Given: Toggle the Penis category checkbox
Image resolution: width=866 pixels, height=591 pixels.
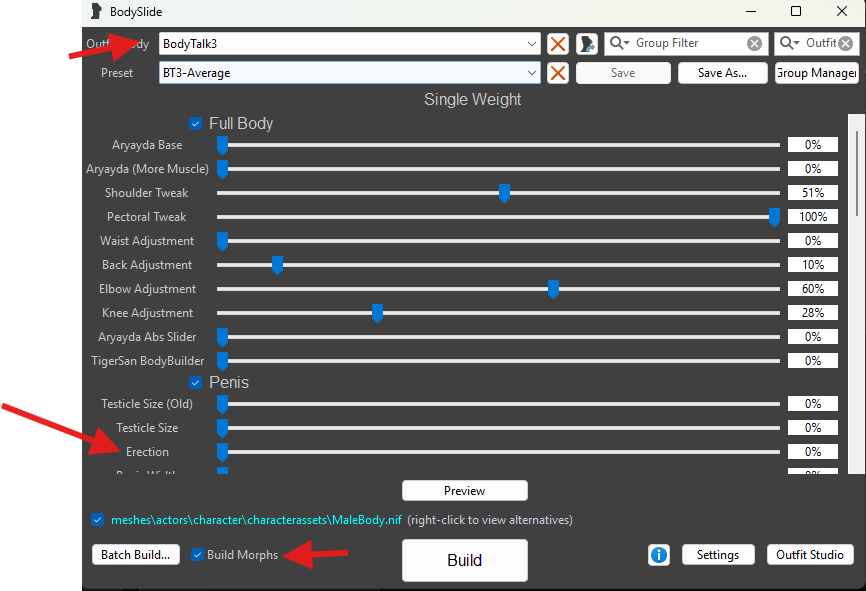Looking at the screenshot, I should point(196,382).
